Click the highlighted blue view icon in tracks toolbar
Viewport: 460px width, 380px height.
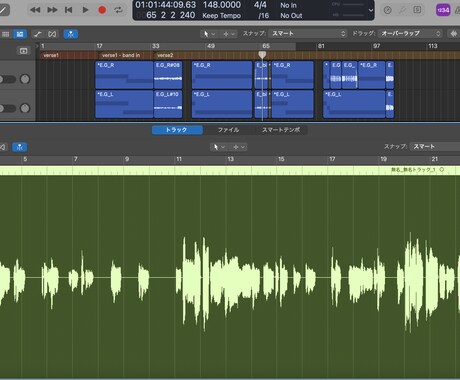[20, 34]
